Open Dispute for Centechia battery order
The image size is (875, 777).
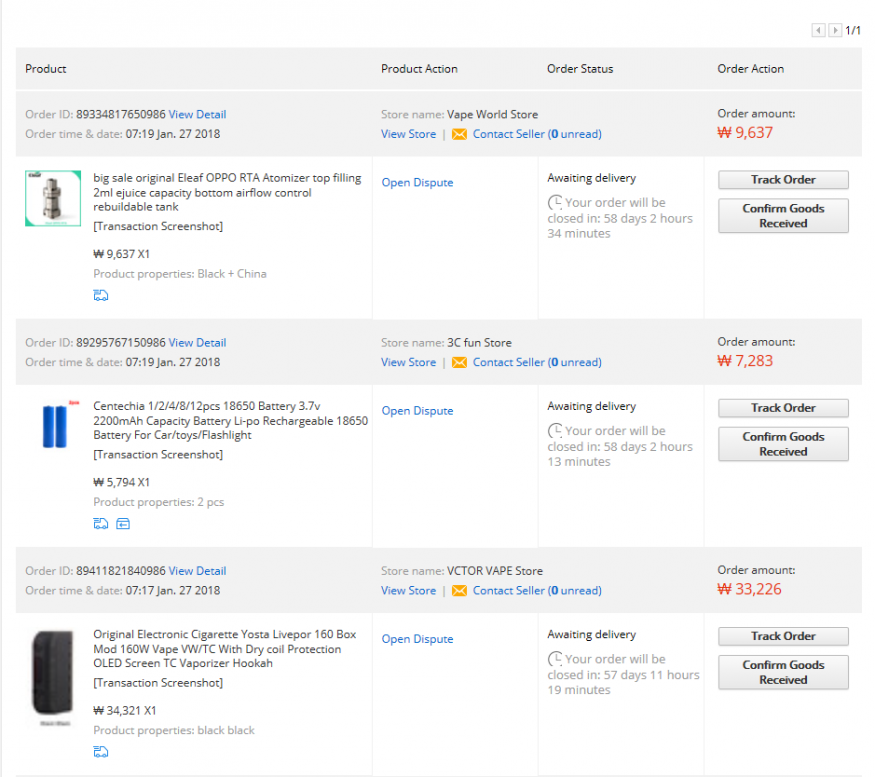pos(417,411)
